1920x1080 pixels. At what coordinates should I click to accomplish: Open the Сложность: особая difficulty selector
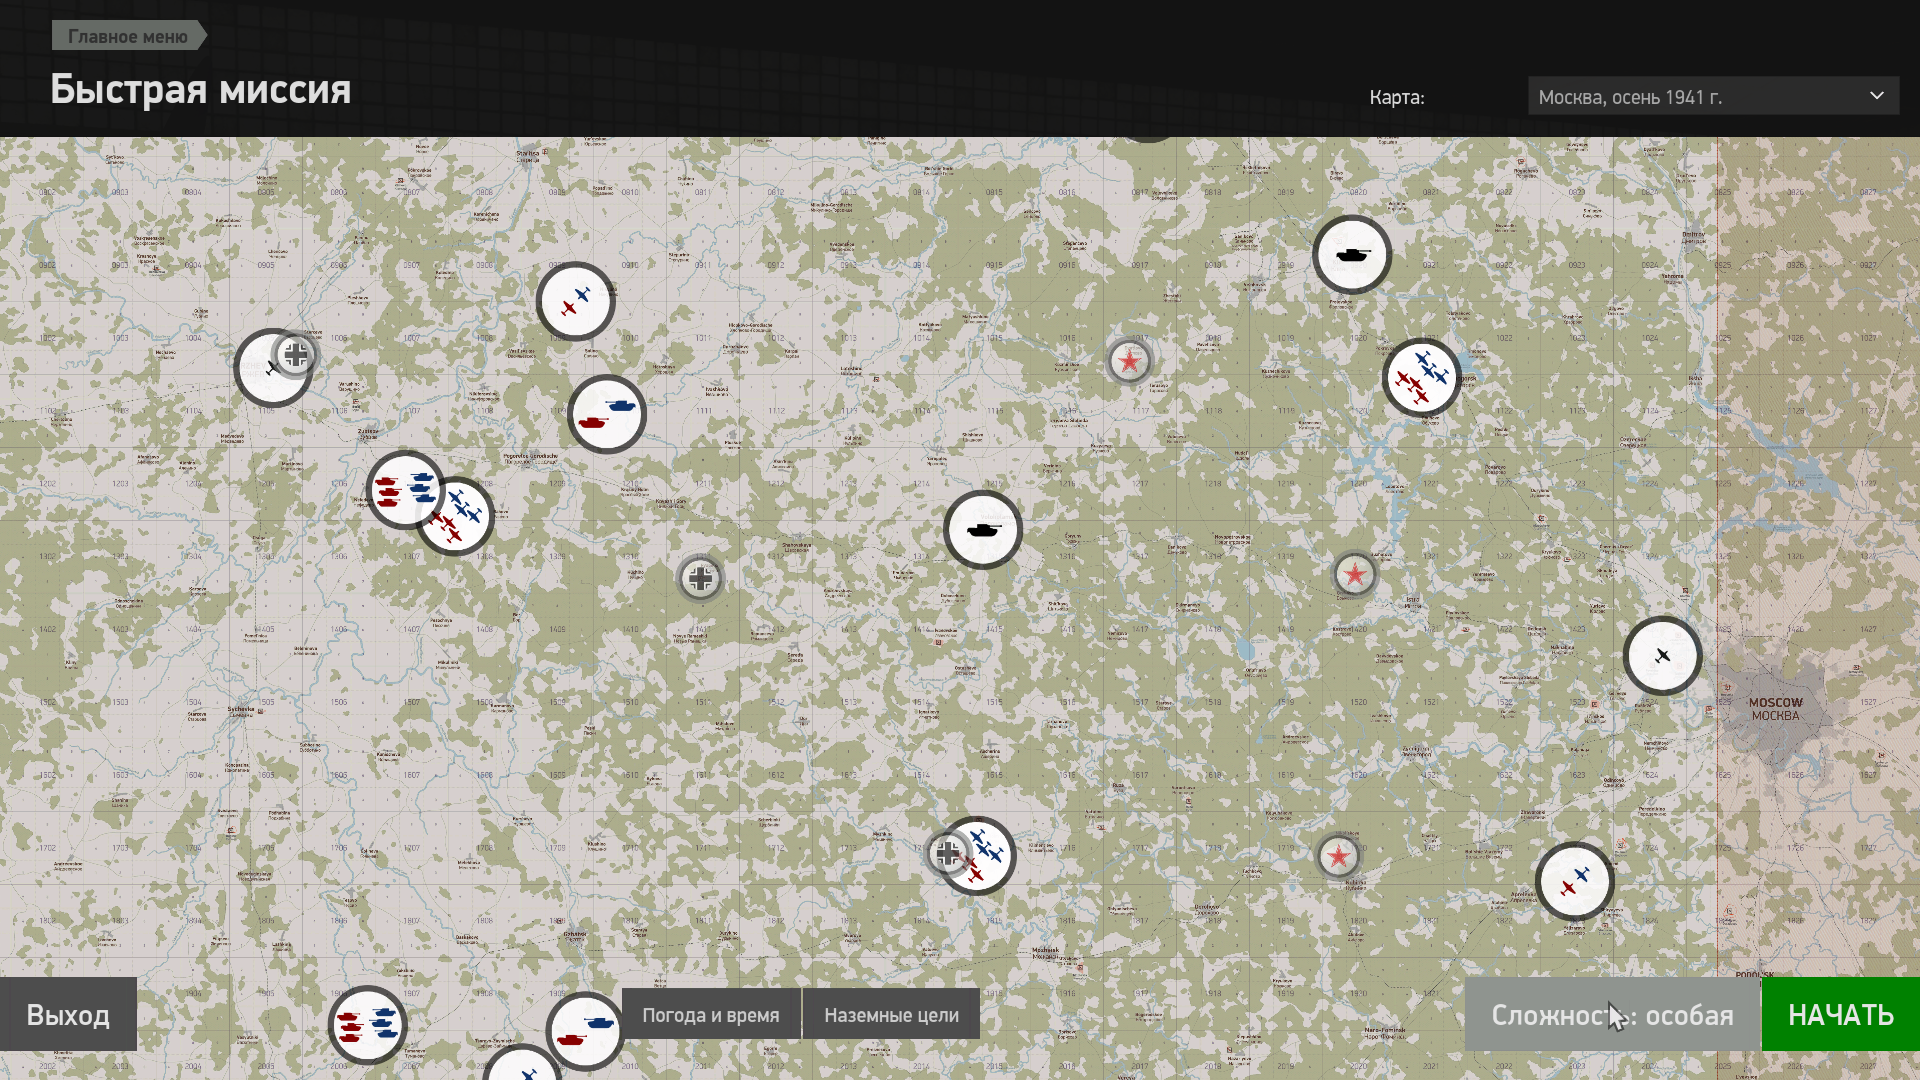click(x=1612, y=1015)
